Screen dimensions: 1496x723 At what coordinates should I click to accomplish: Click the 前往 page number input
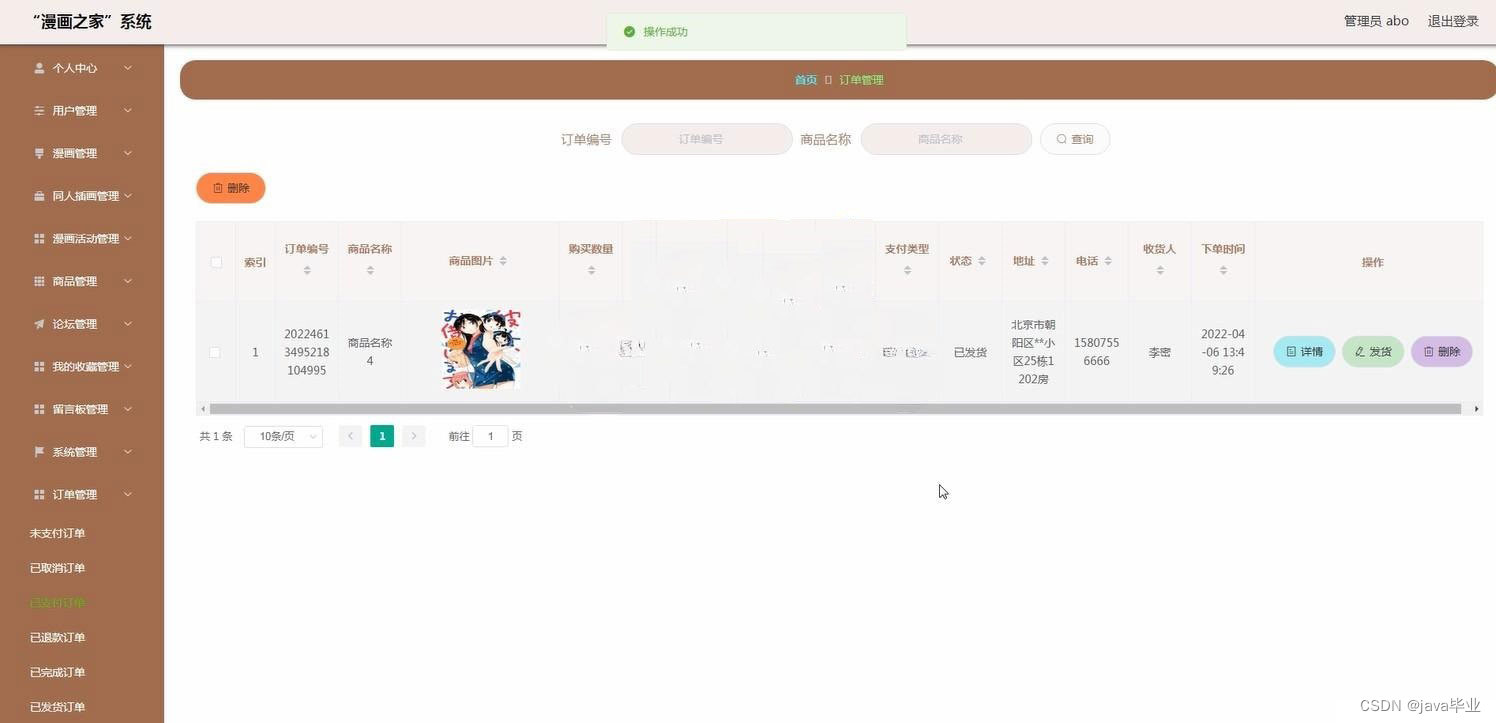click(x=490, y=436)
